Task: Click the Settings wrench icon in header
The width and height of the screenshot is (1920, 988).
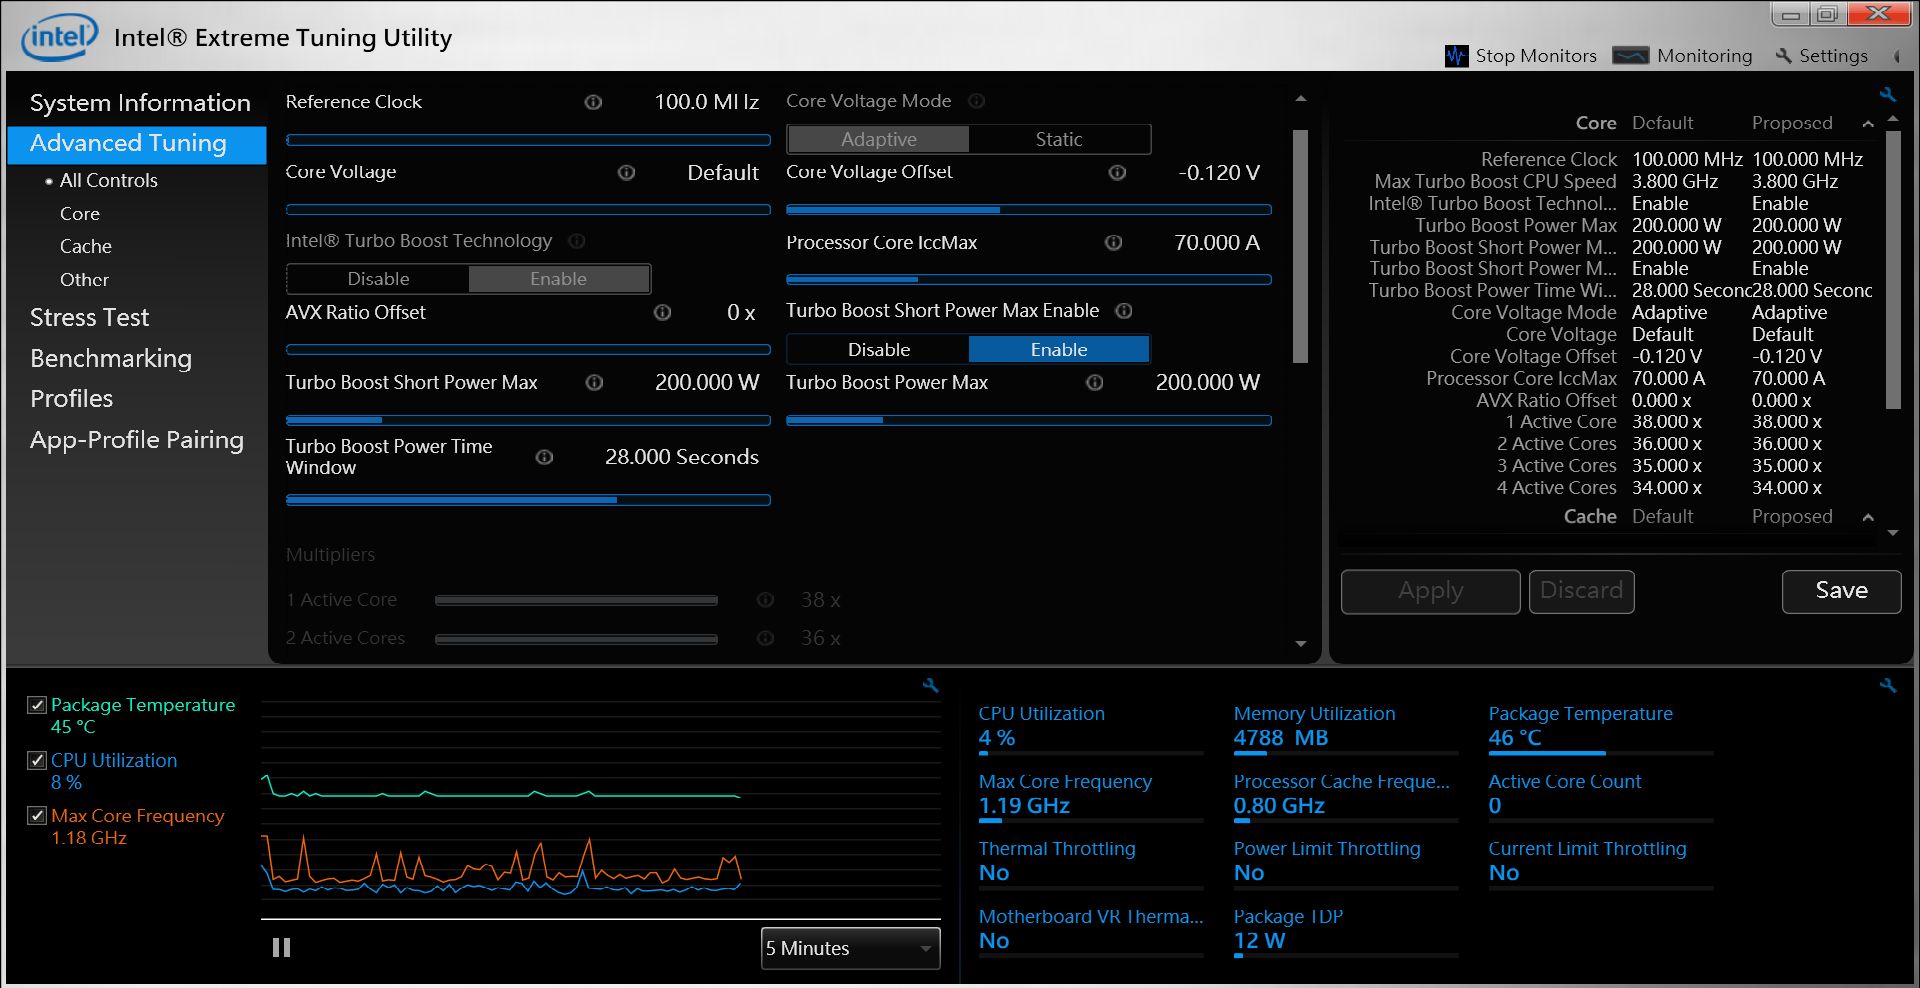Action: [1783, 56]
